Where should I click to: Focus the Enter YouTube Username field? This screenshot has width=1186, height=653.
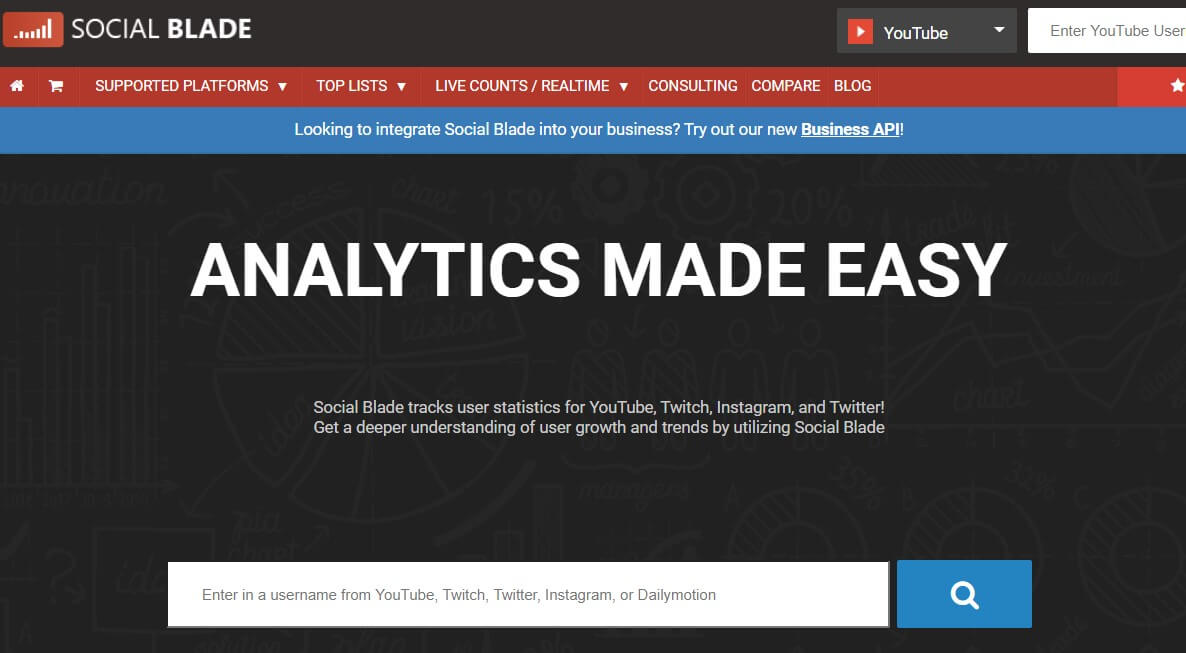(x=1107, y=31)
